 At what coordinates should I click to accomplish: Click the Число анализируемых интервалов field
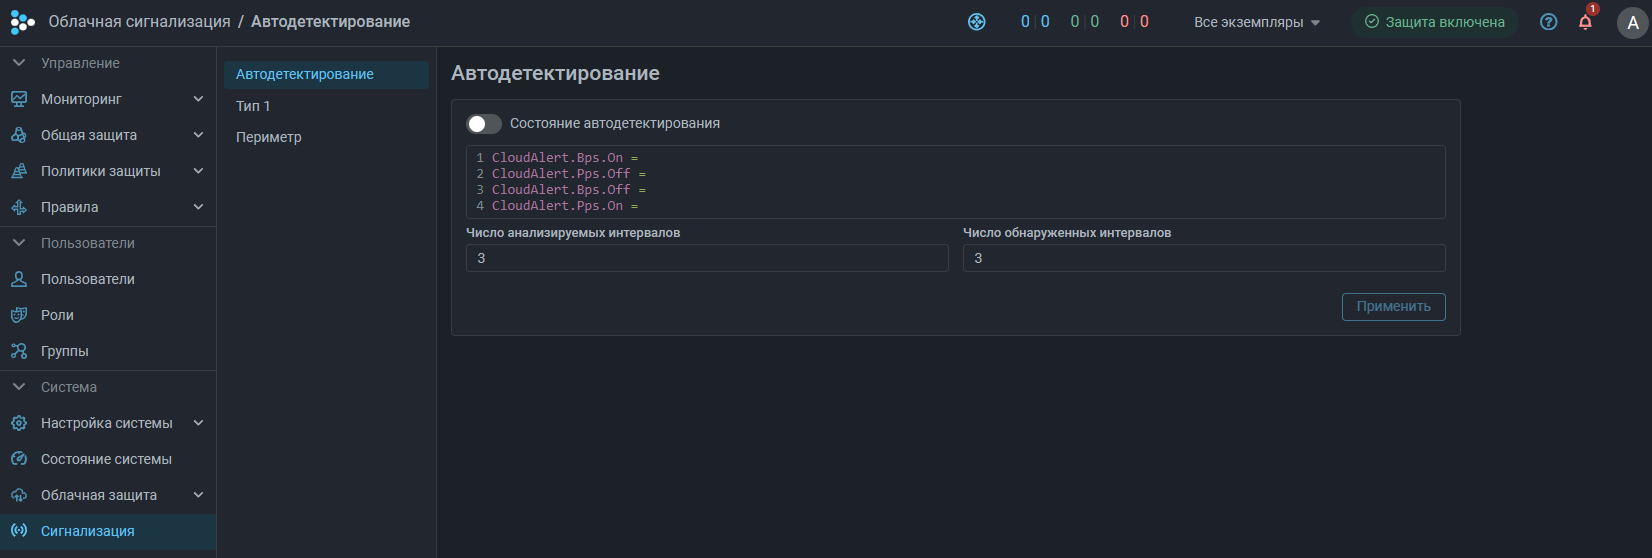(x=706, y=258)
